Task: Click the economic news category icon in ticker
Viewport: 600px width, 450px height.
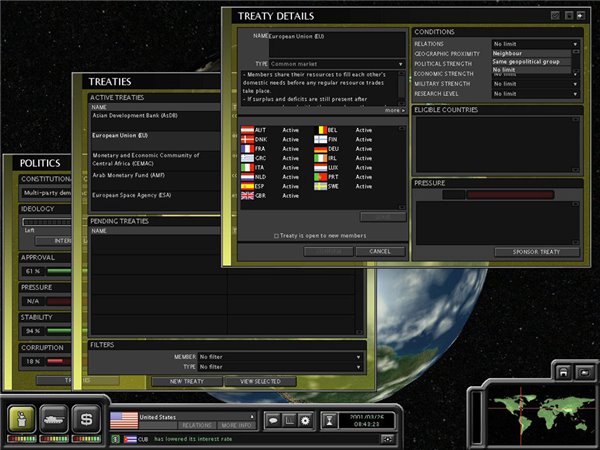Action: coord(115,439)
